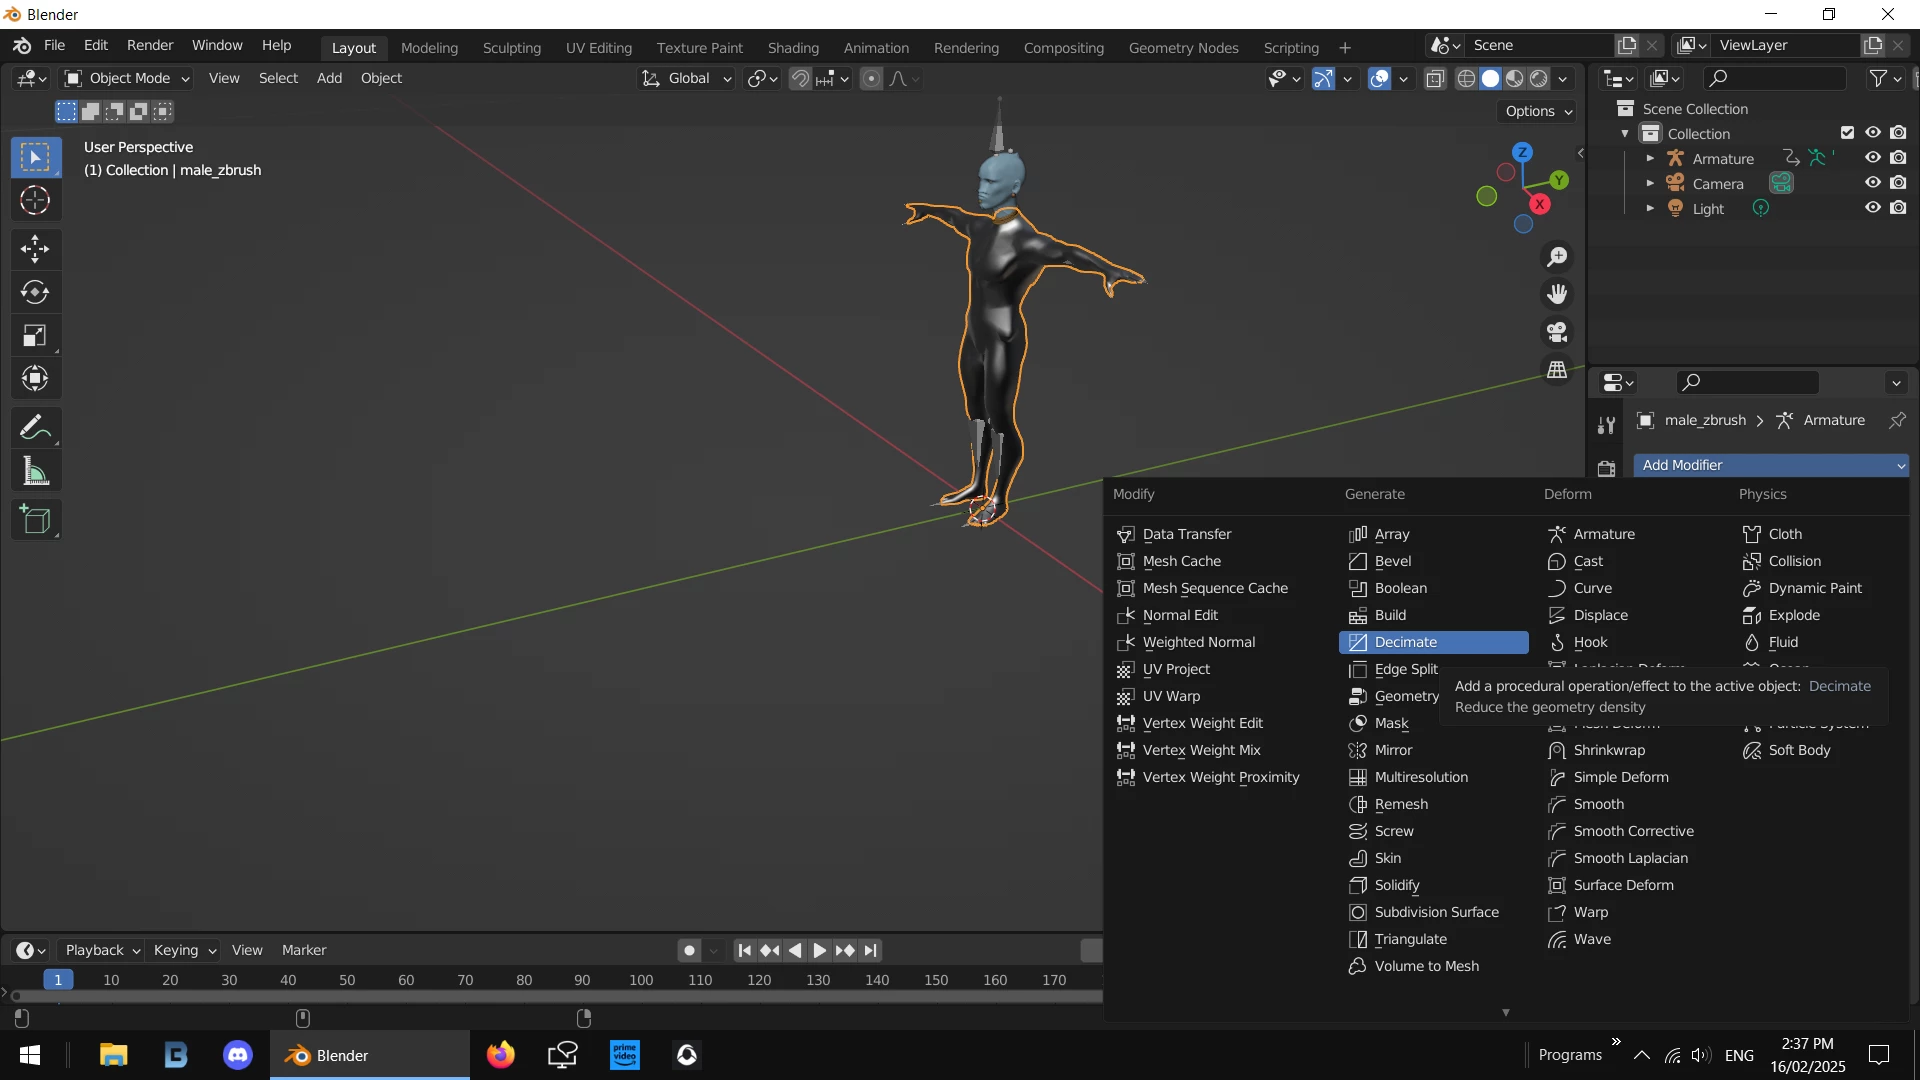Expand the Camera tree item
Screen dimensions: 1920x1080
click(1650, 183)
